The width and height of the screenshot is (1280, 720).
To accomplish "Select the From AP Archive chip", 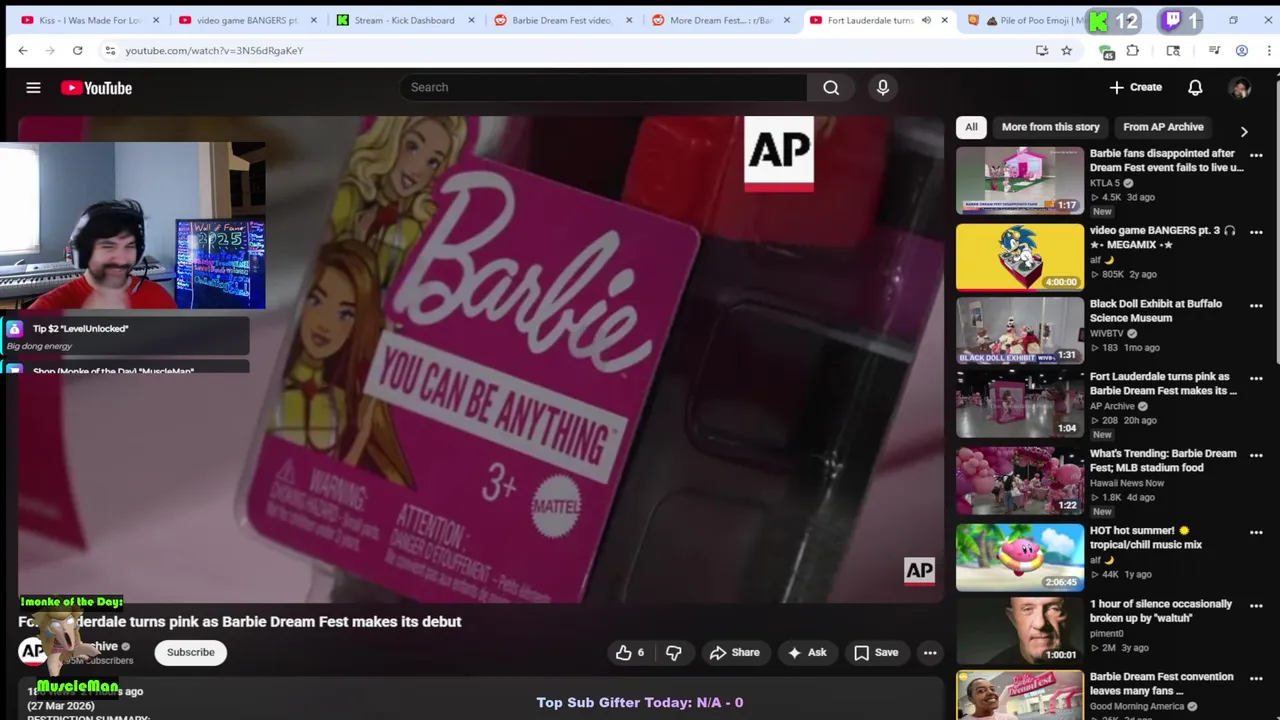I will pyautogui.click(x=1163, y=127).
